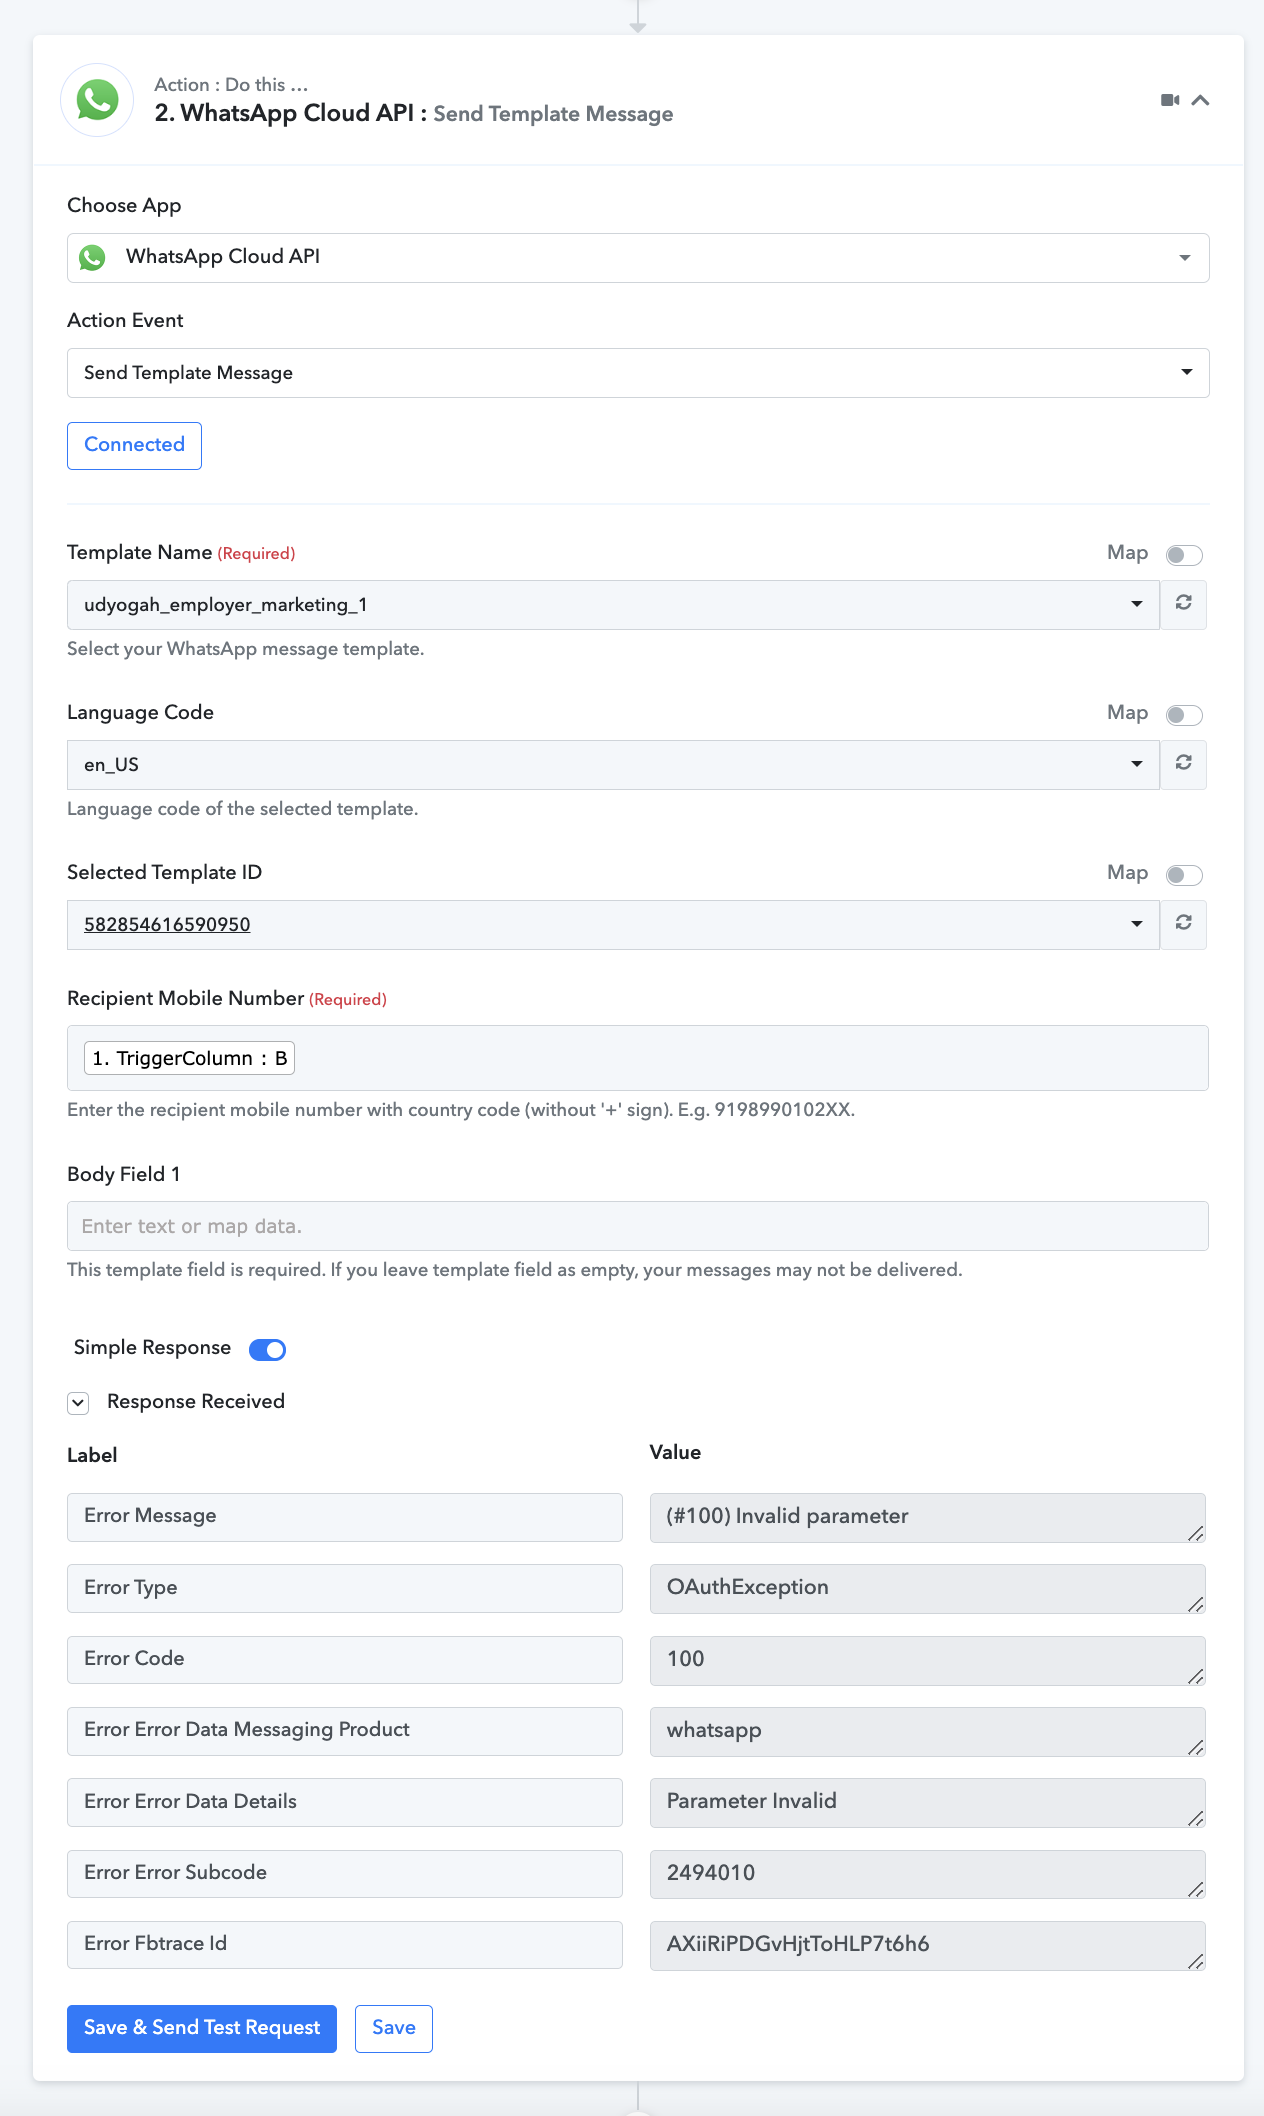Turn off the Simple Response switch
This screenshot has width=1264, height=2116.
point(268,1350)
